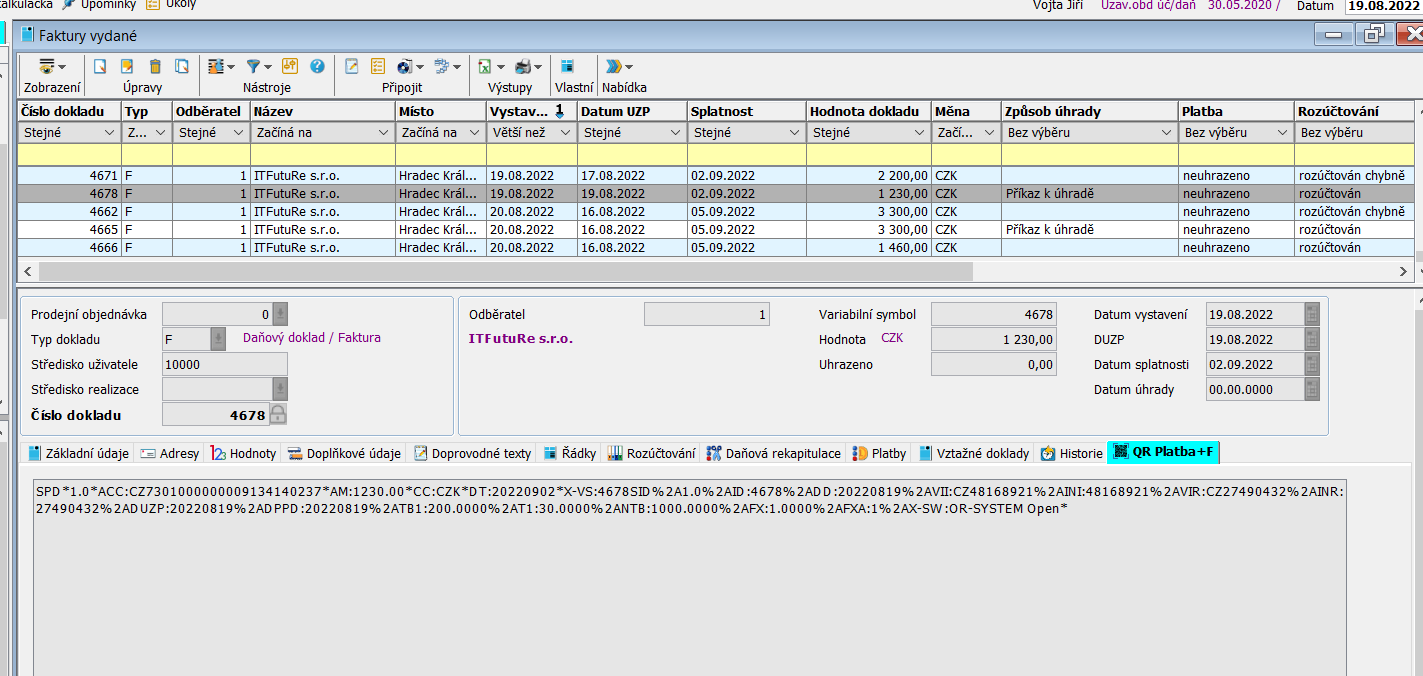The height and width of the screenshot is (676, 1423).
Task: Open the Datum splatnosti calendar picker
Action: pyautogui.click(x=1311, y=365)
